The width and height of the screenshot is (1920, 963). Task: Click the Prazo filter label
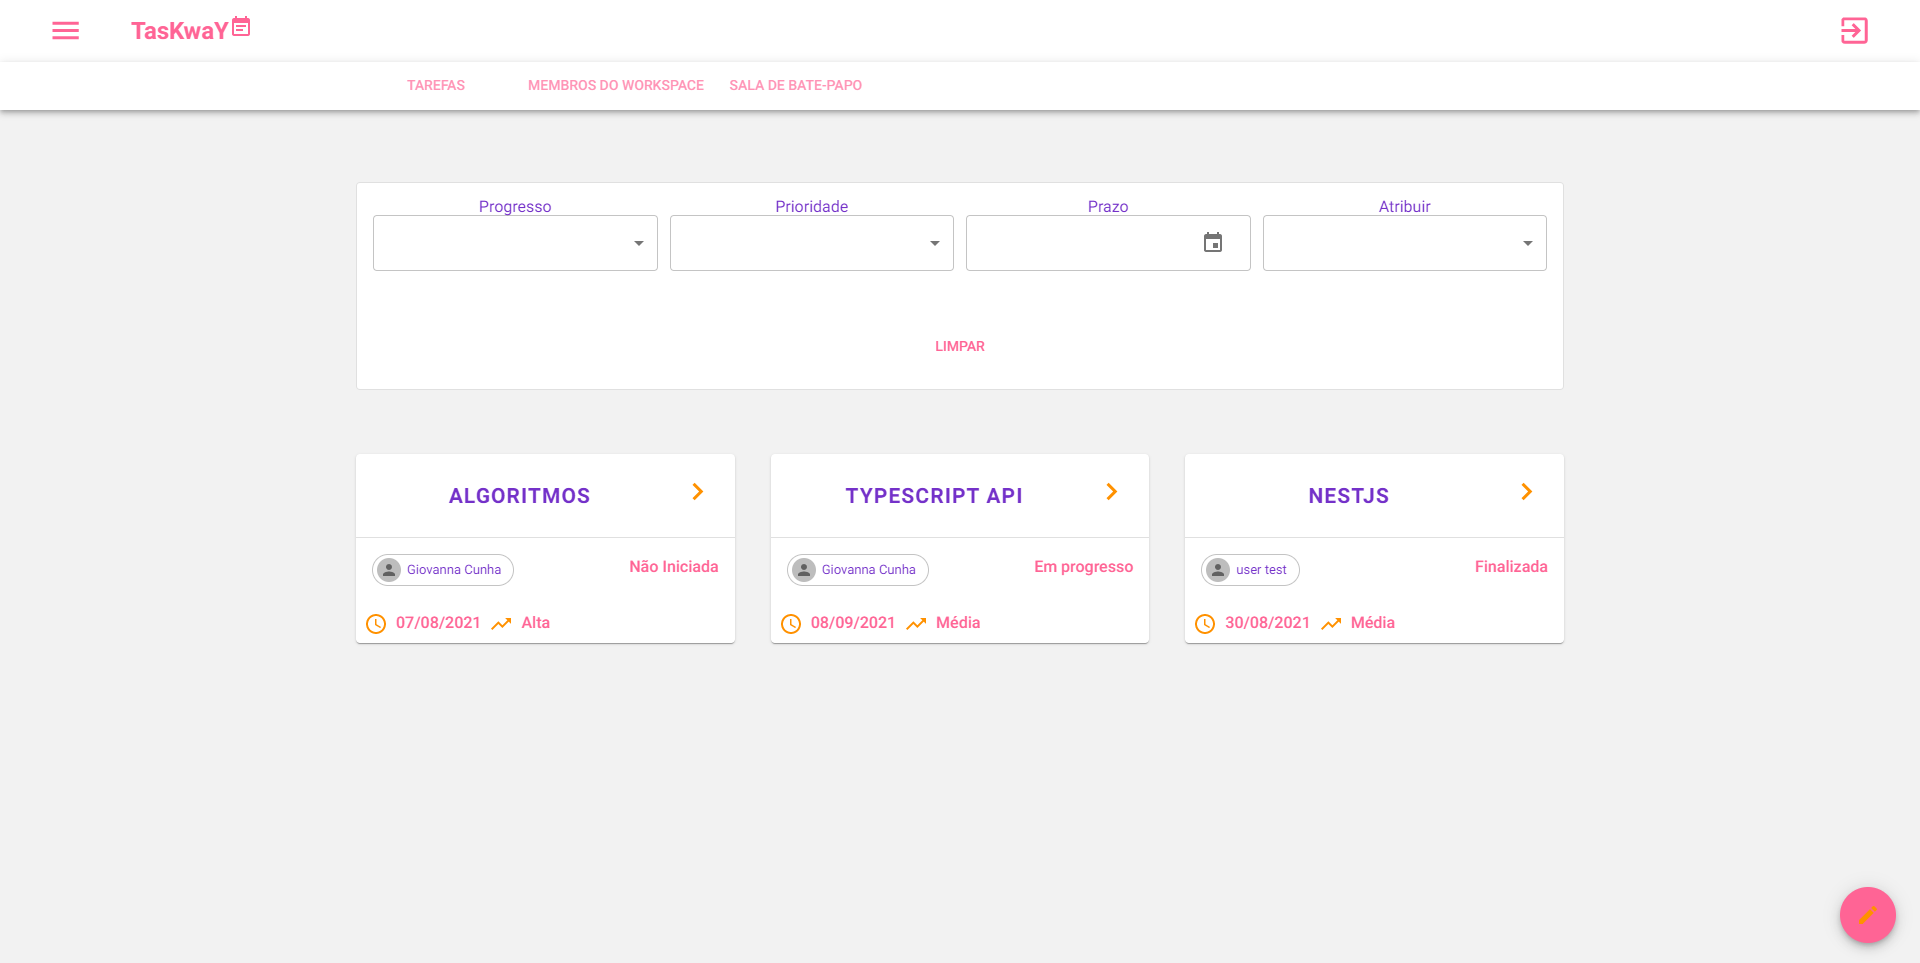[1108, 207]
